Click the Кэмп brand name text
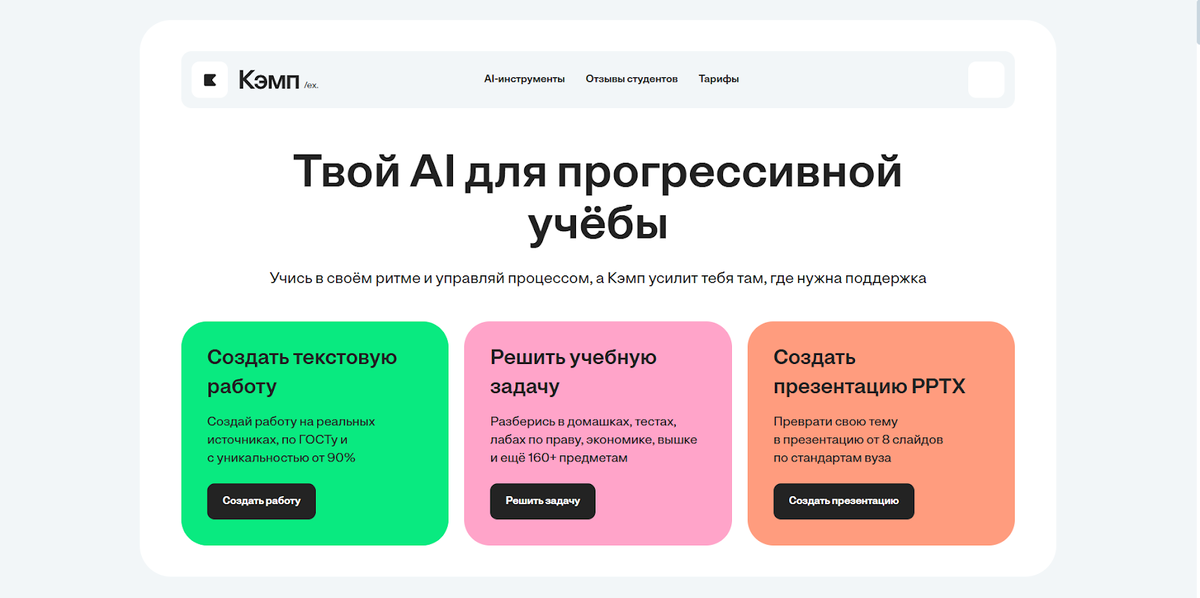Viewport: 1200px width, 598px height. [x=269, y=80]
